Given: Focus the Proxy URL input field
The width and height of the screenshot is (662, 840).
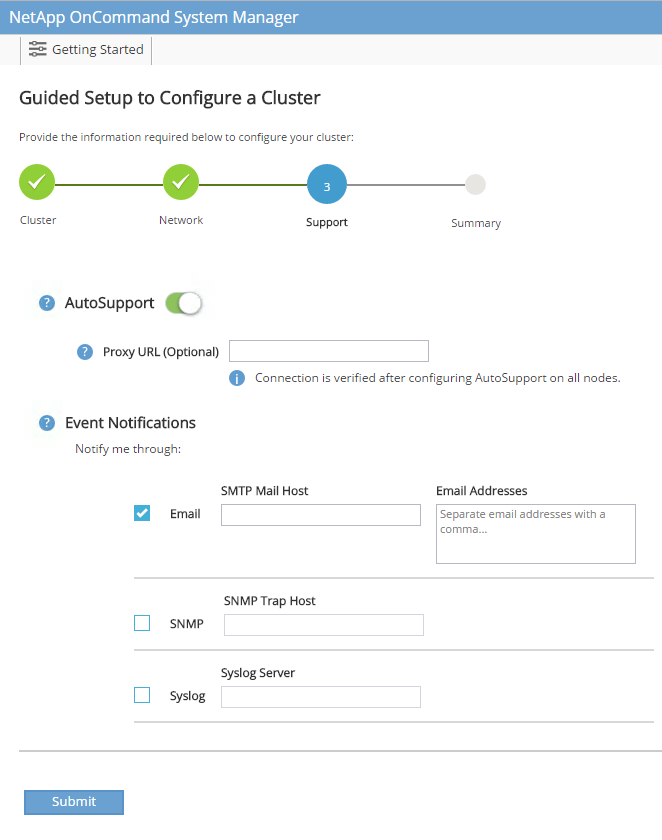Looking at the screenshot, I should pyautogui.click(x=329, y=351).
